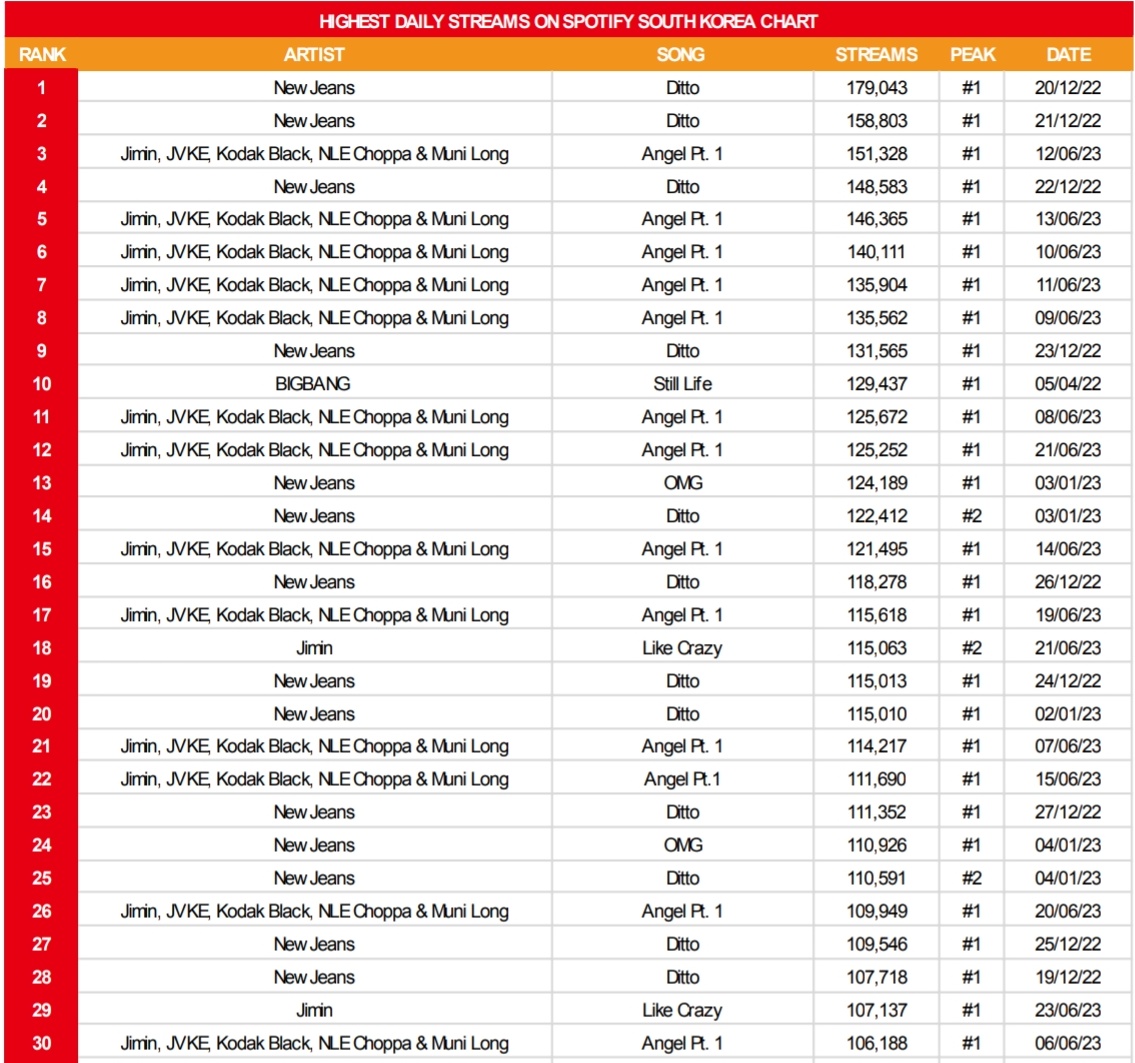Image resolution: width=1135 pixels, height=1063 pixels.
Task: Click the date 05/04/22
Action: 1068,384
